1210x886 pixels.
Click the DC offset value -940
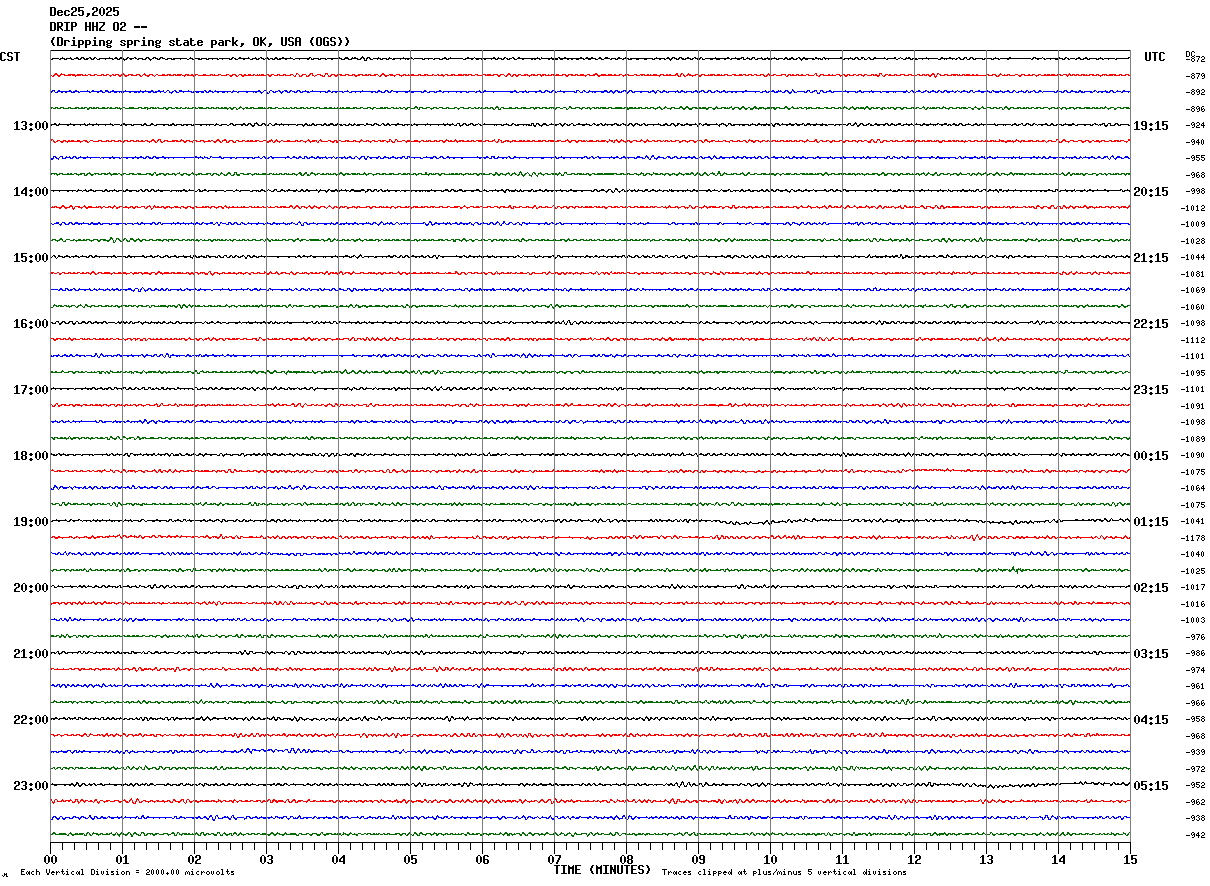(1195, 142)
